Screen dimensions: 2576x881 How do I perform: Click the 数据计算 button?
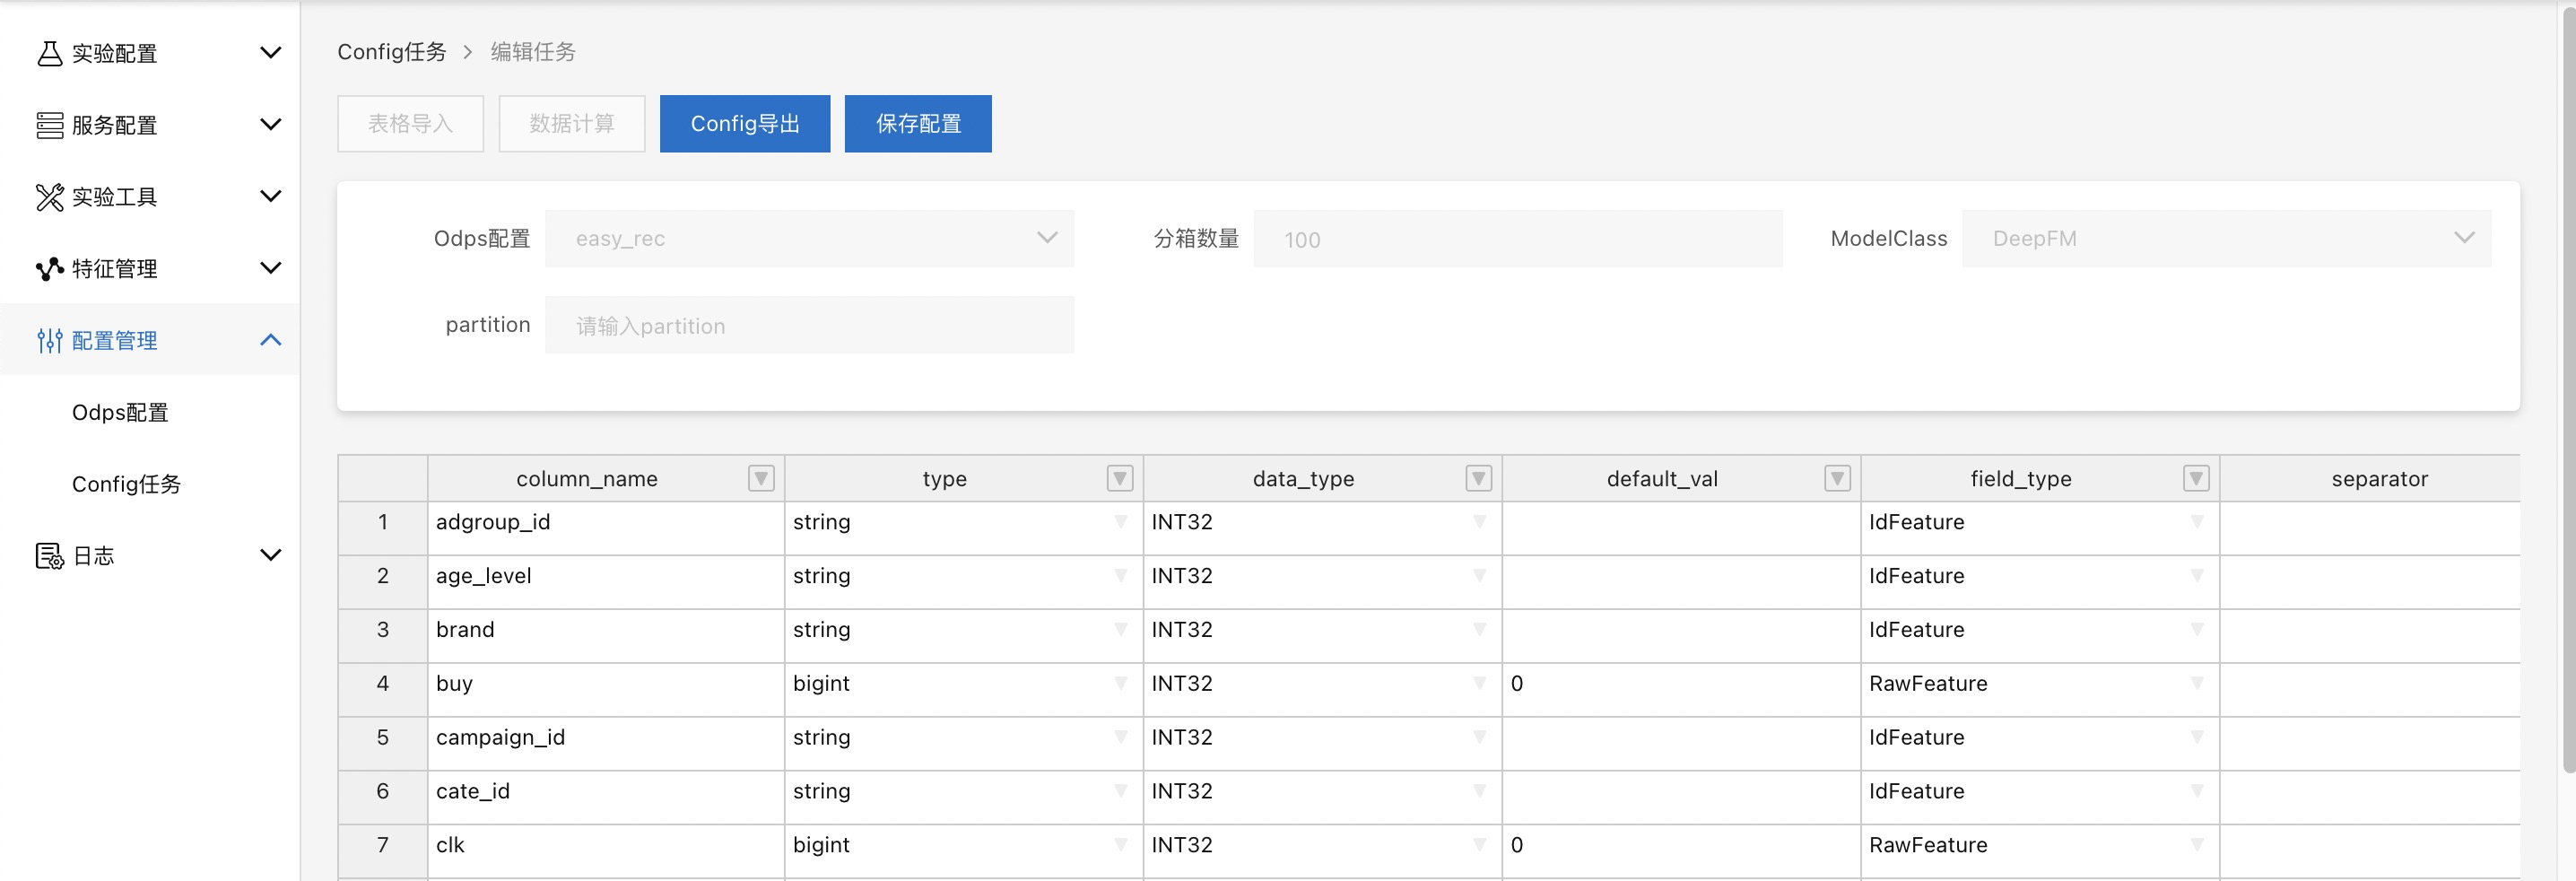(572, 124)
